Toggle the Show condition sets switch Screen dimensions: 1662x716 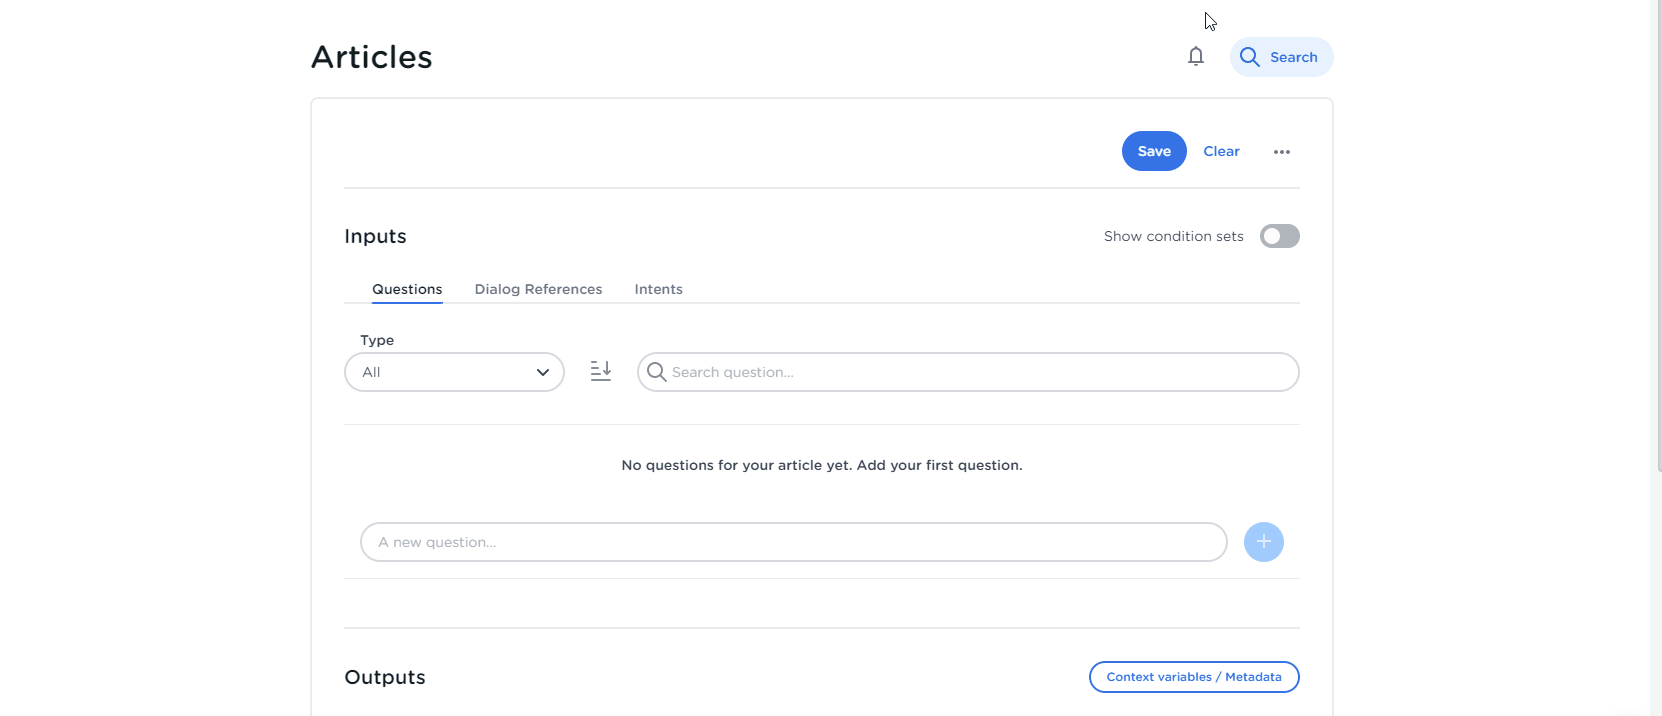(x=1279, y=236)
